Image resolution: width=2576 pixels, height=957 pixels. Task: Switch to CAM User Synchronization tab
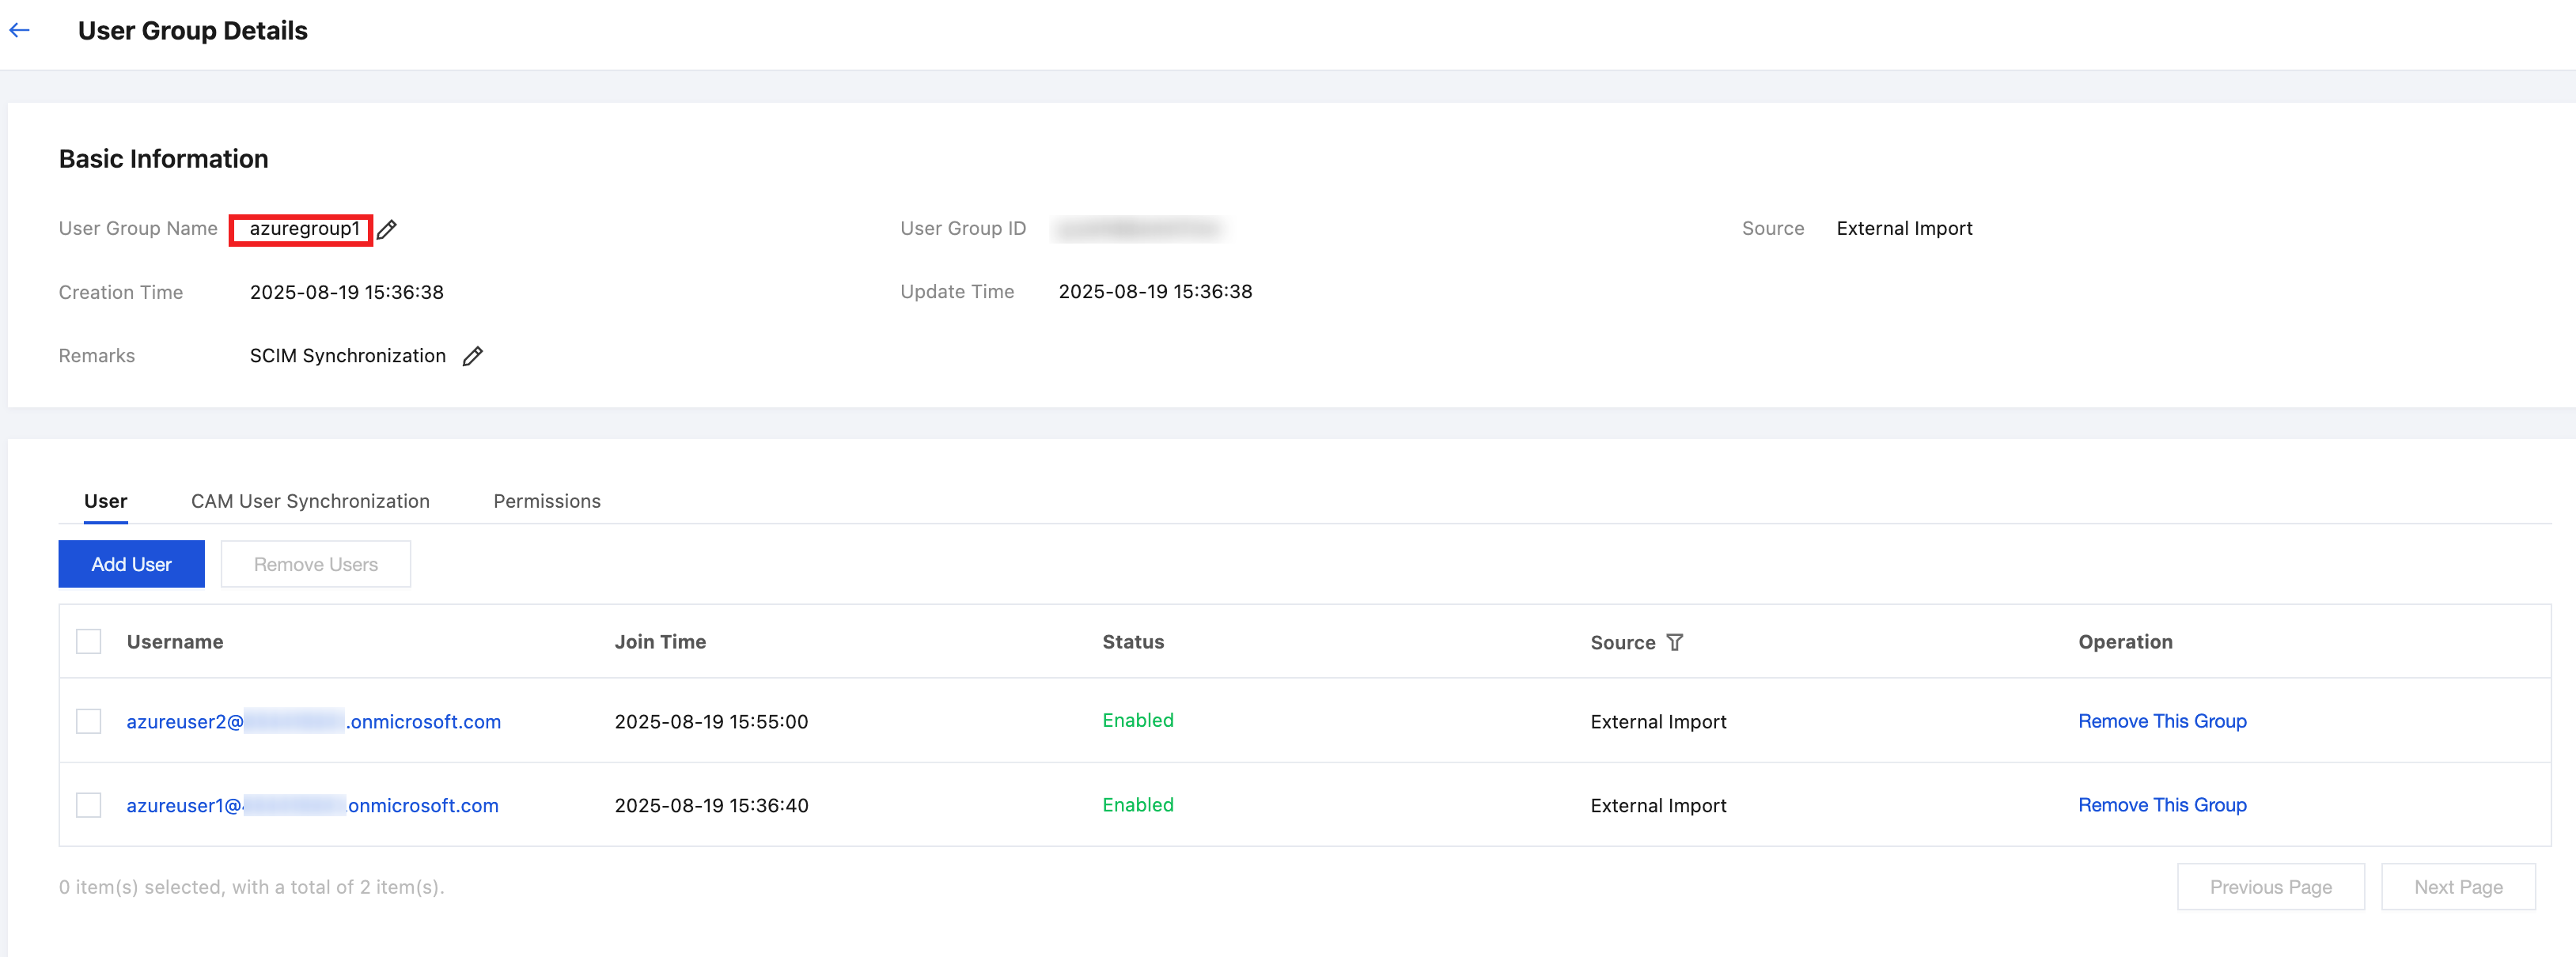(310, 501)
